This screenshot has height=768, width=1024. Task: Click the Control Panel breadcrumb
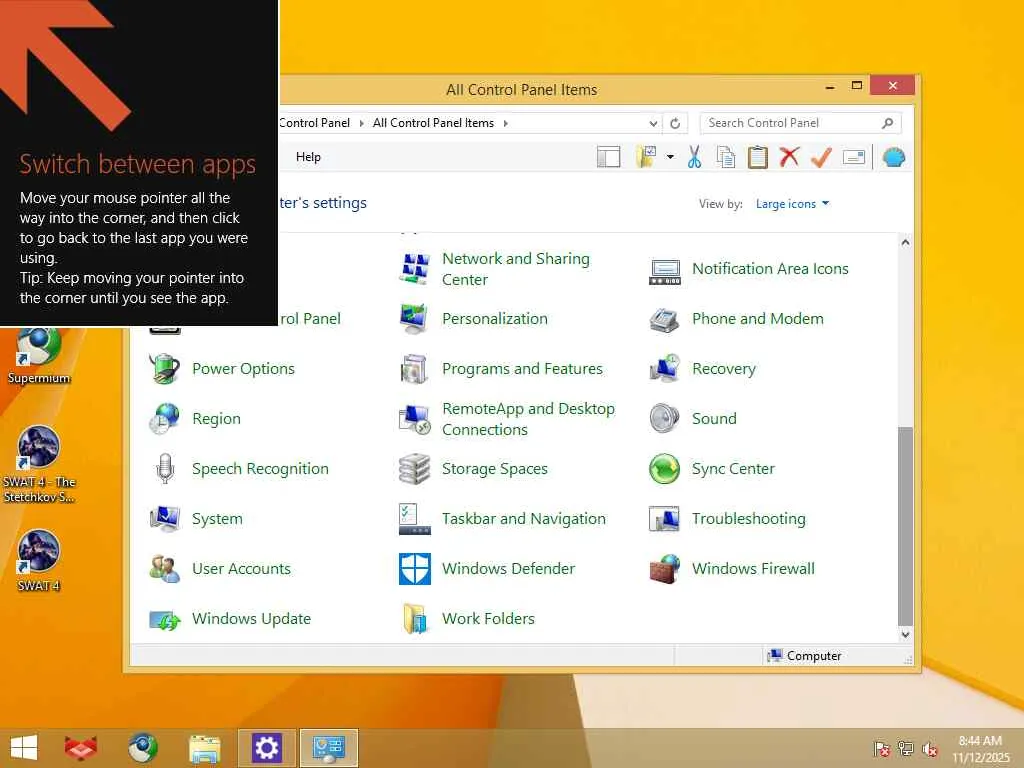pyautogui.click(x=314, y=123)
